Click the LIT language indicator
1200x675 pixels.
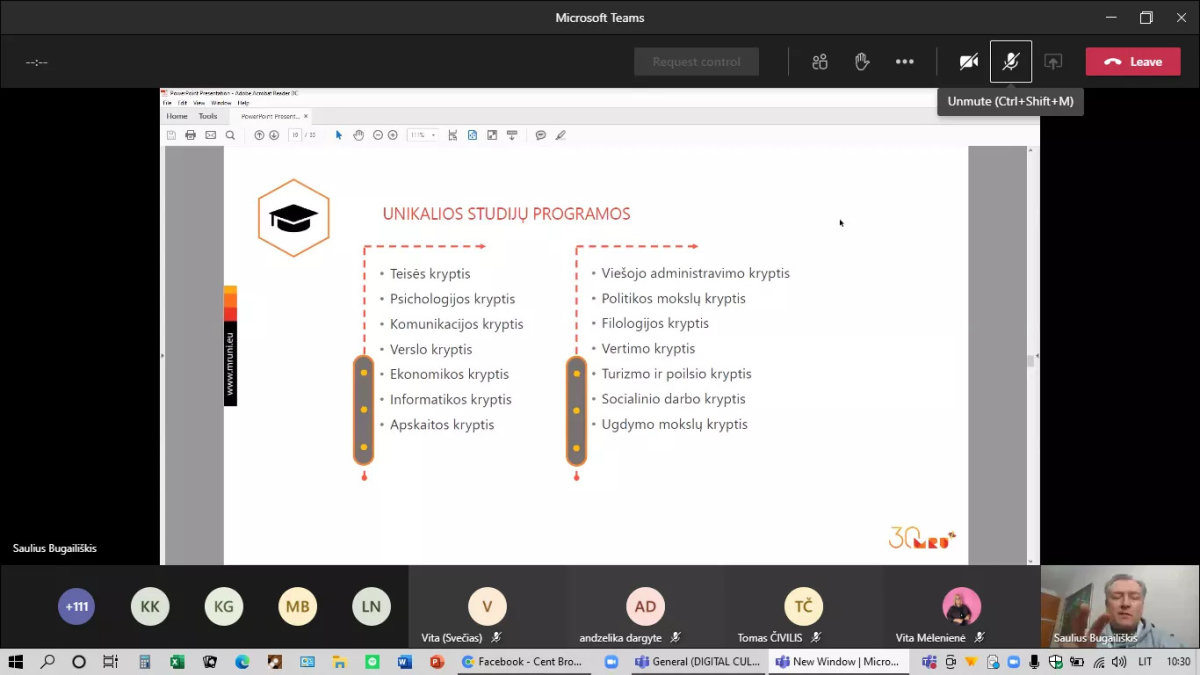point(1146,662)
